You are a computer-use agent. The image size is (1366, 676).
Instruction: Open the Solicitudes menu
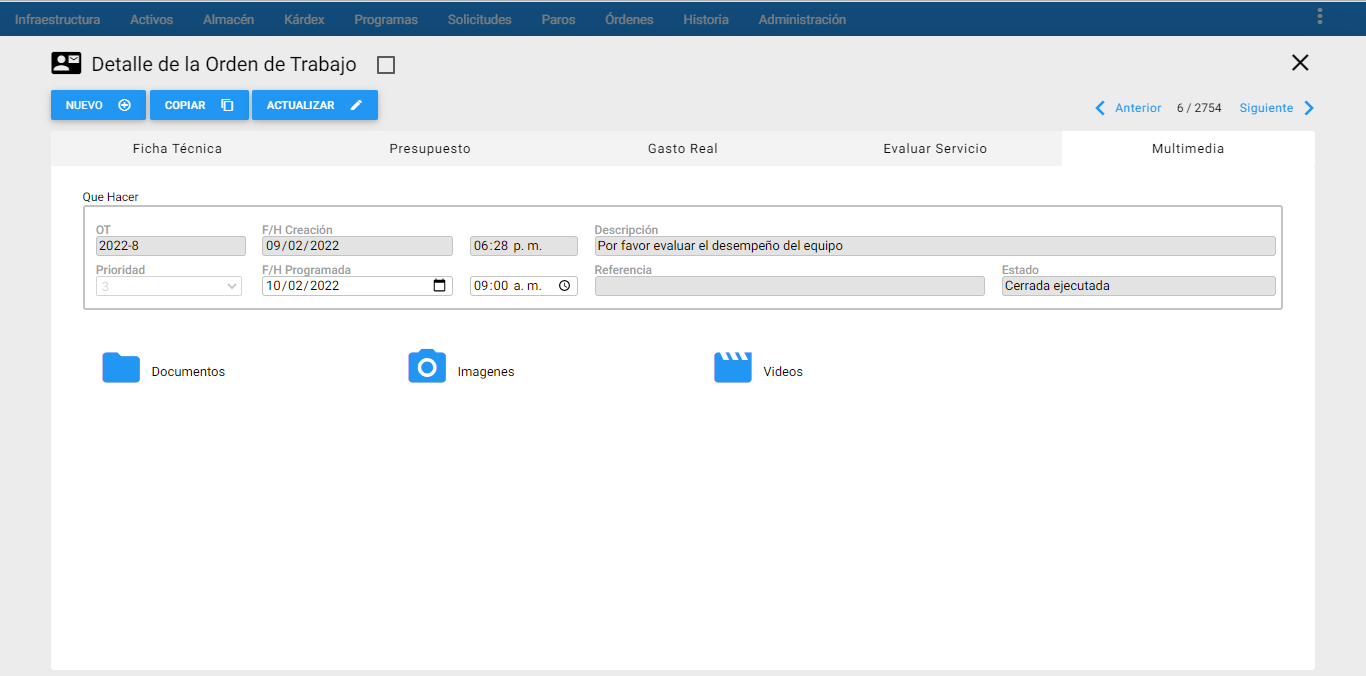coord(479,19)
